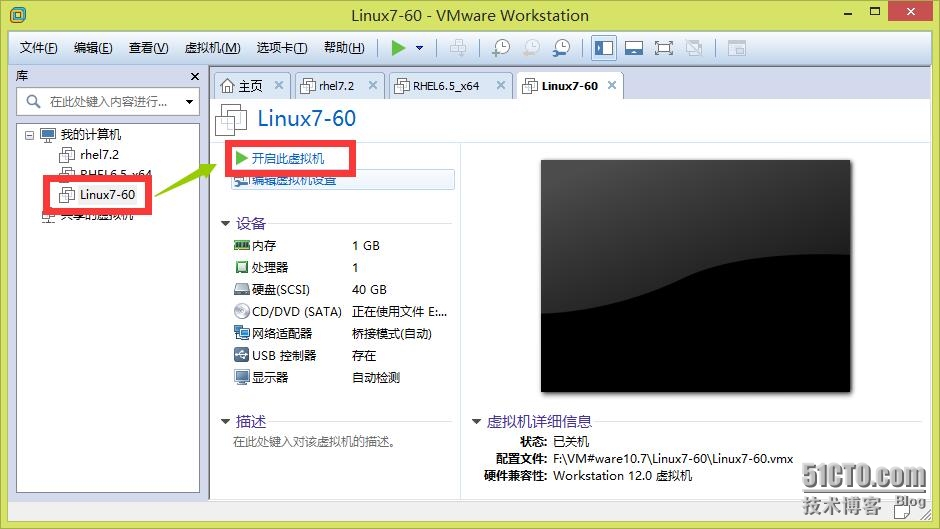Screen dimensions: 940x529
Task: Open the 帮助(H) menu
Action: click(x=344, y=48)
